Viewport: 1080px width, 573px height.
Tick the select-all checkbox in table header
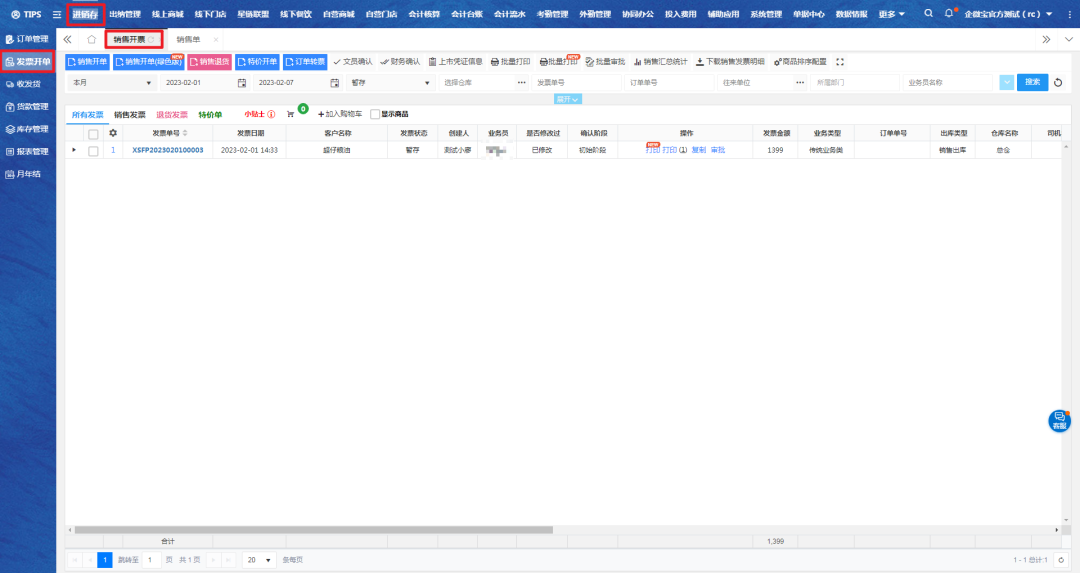point(93,133)
